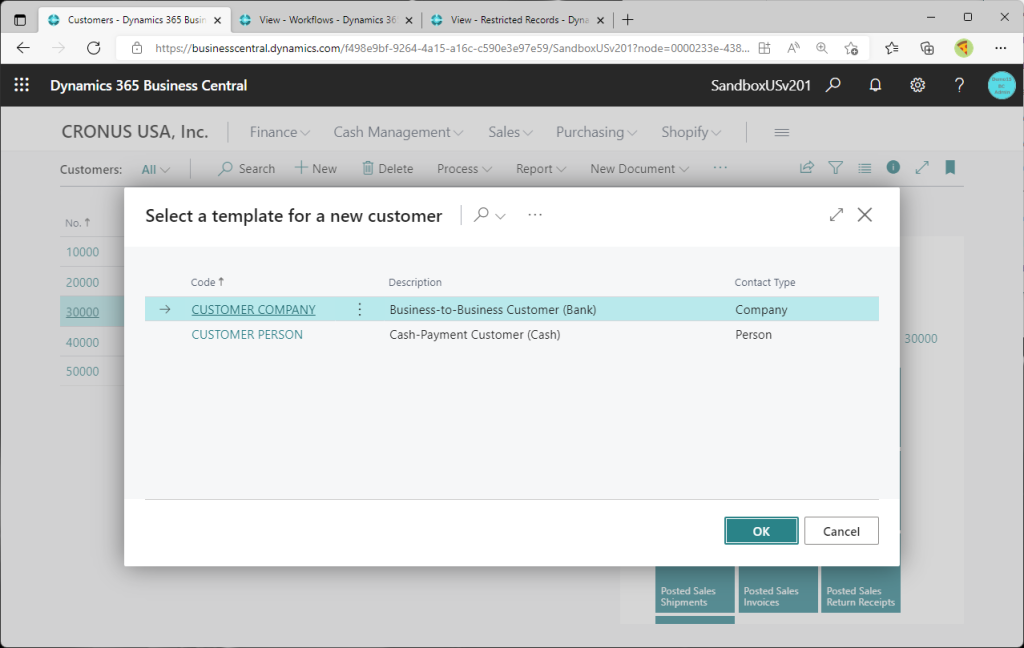Toggle the filter pane funnel icon
1024x648 pixels.
pyautogui.click(x=835, y=168)
